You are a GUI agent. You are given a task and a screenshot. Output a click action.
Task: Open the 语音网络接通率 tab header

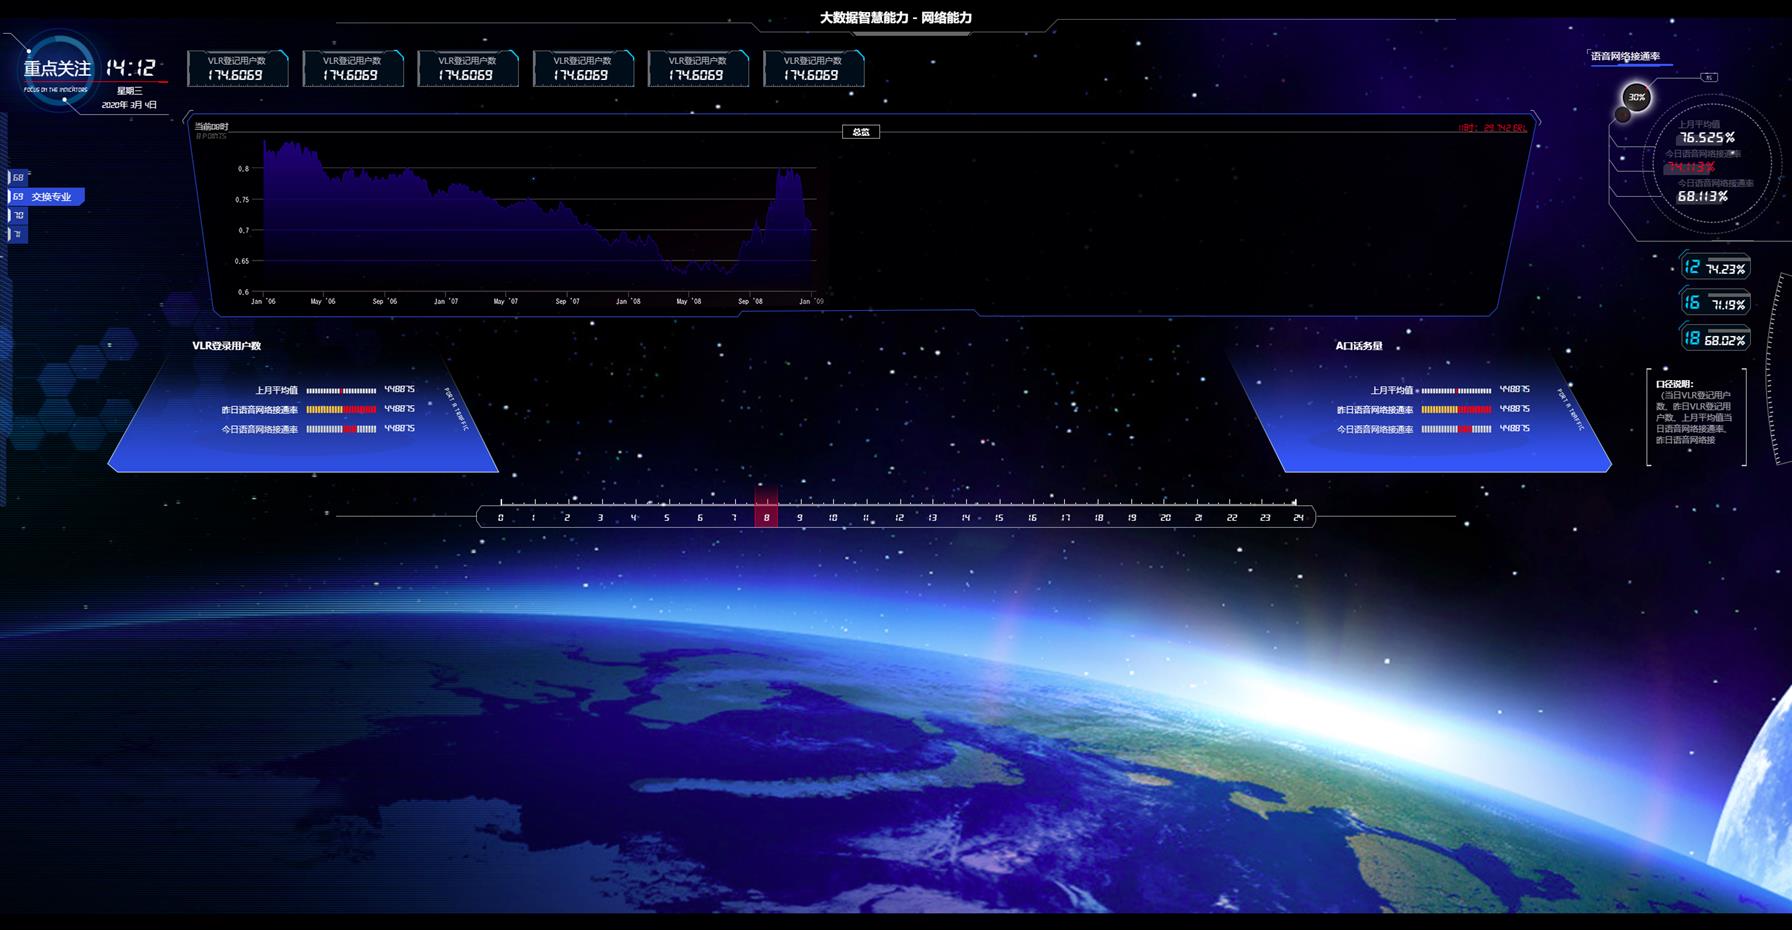pyautogui.click(x=1626, y=57)
